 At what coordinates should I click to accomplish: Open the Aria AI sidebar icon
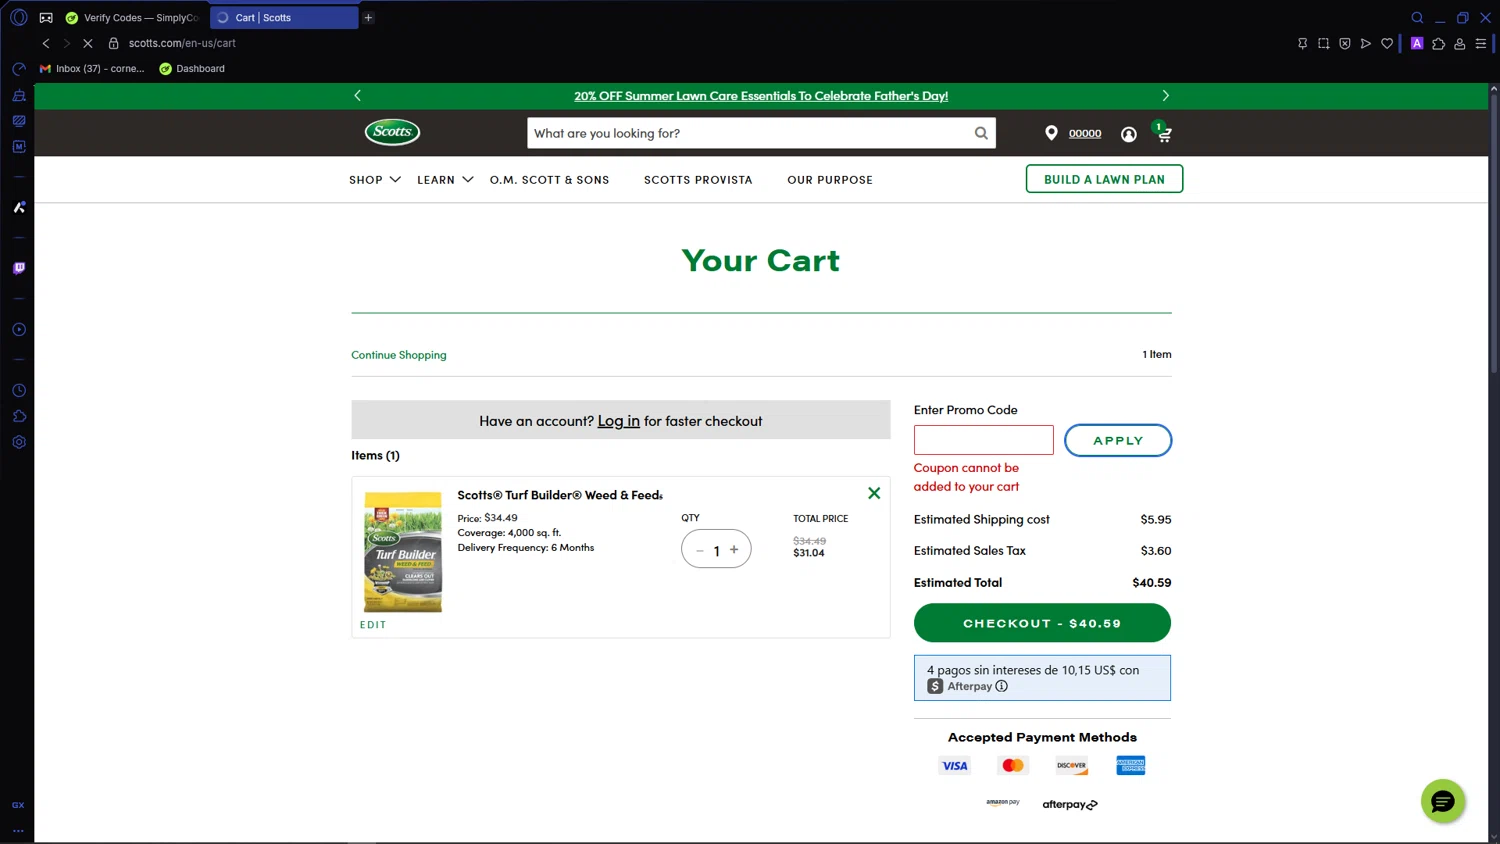pos(19,207)
